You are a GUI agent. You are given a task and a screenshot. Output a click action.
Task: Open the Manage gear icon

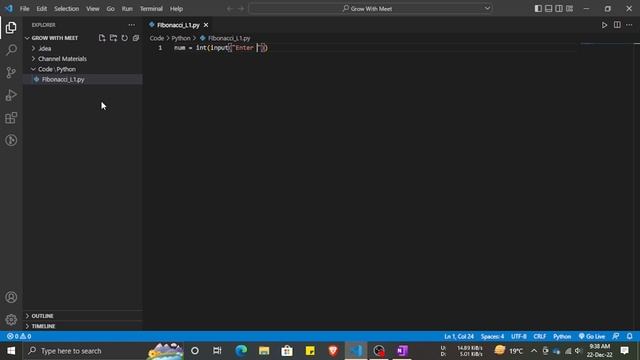click(x=11, y=320)
